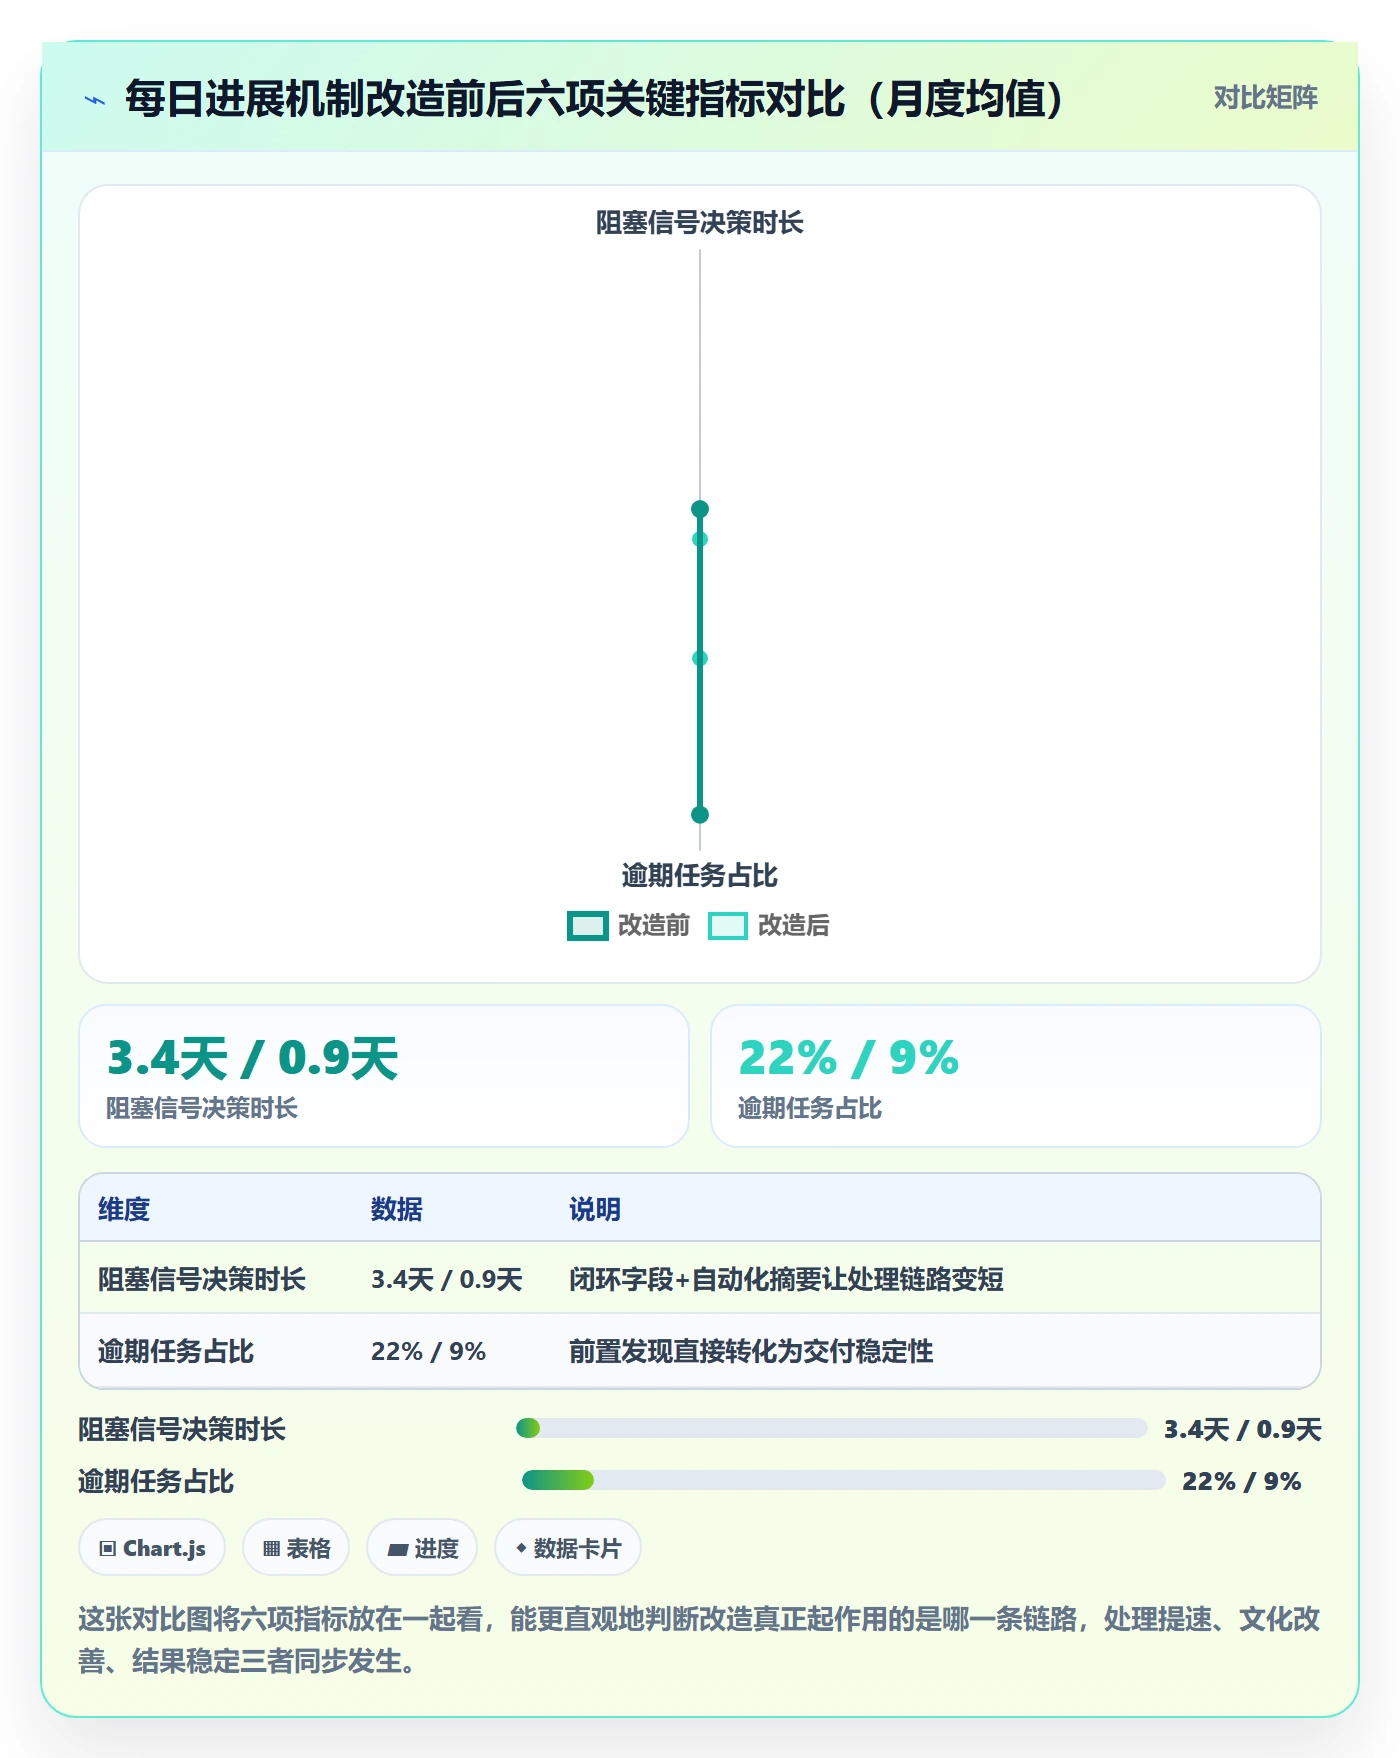Click the 数据卡片 chip diamond icon
Image resolution: width=1400 pixels, height=1758 pixels.
tap(521, 1548)
